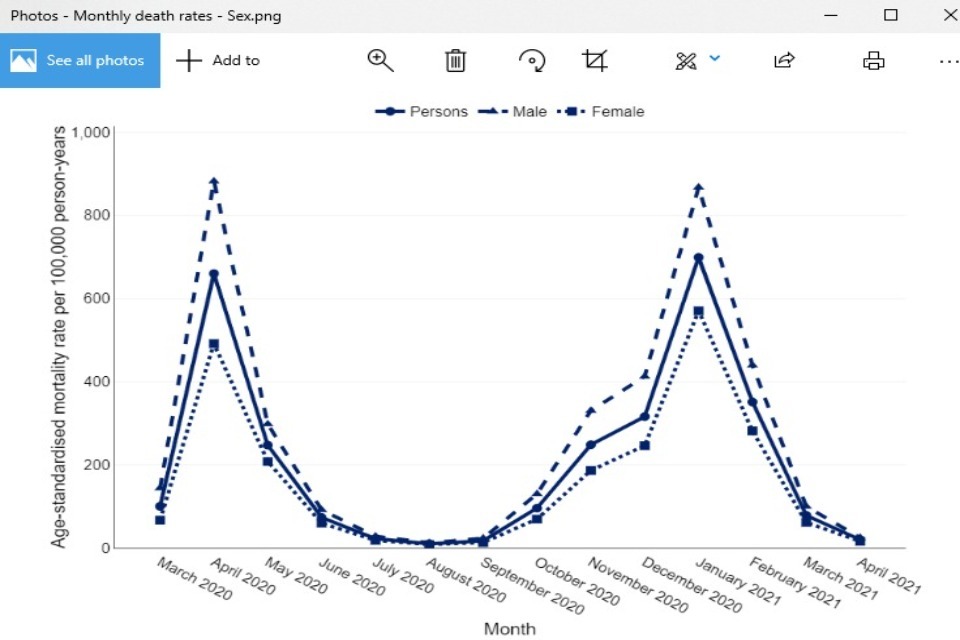Image resolution: width=960 pixels, height=640 pixels.
Task: Open the Crop tool
Action: pyautogui.click(x=595, y=60)
